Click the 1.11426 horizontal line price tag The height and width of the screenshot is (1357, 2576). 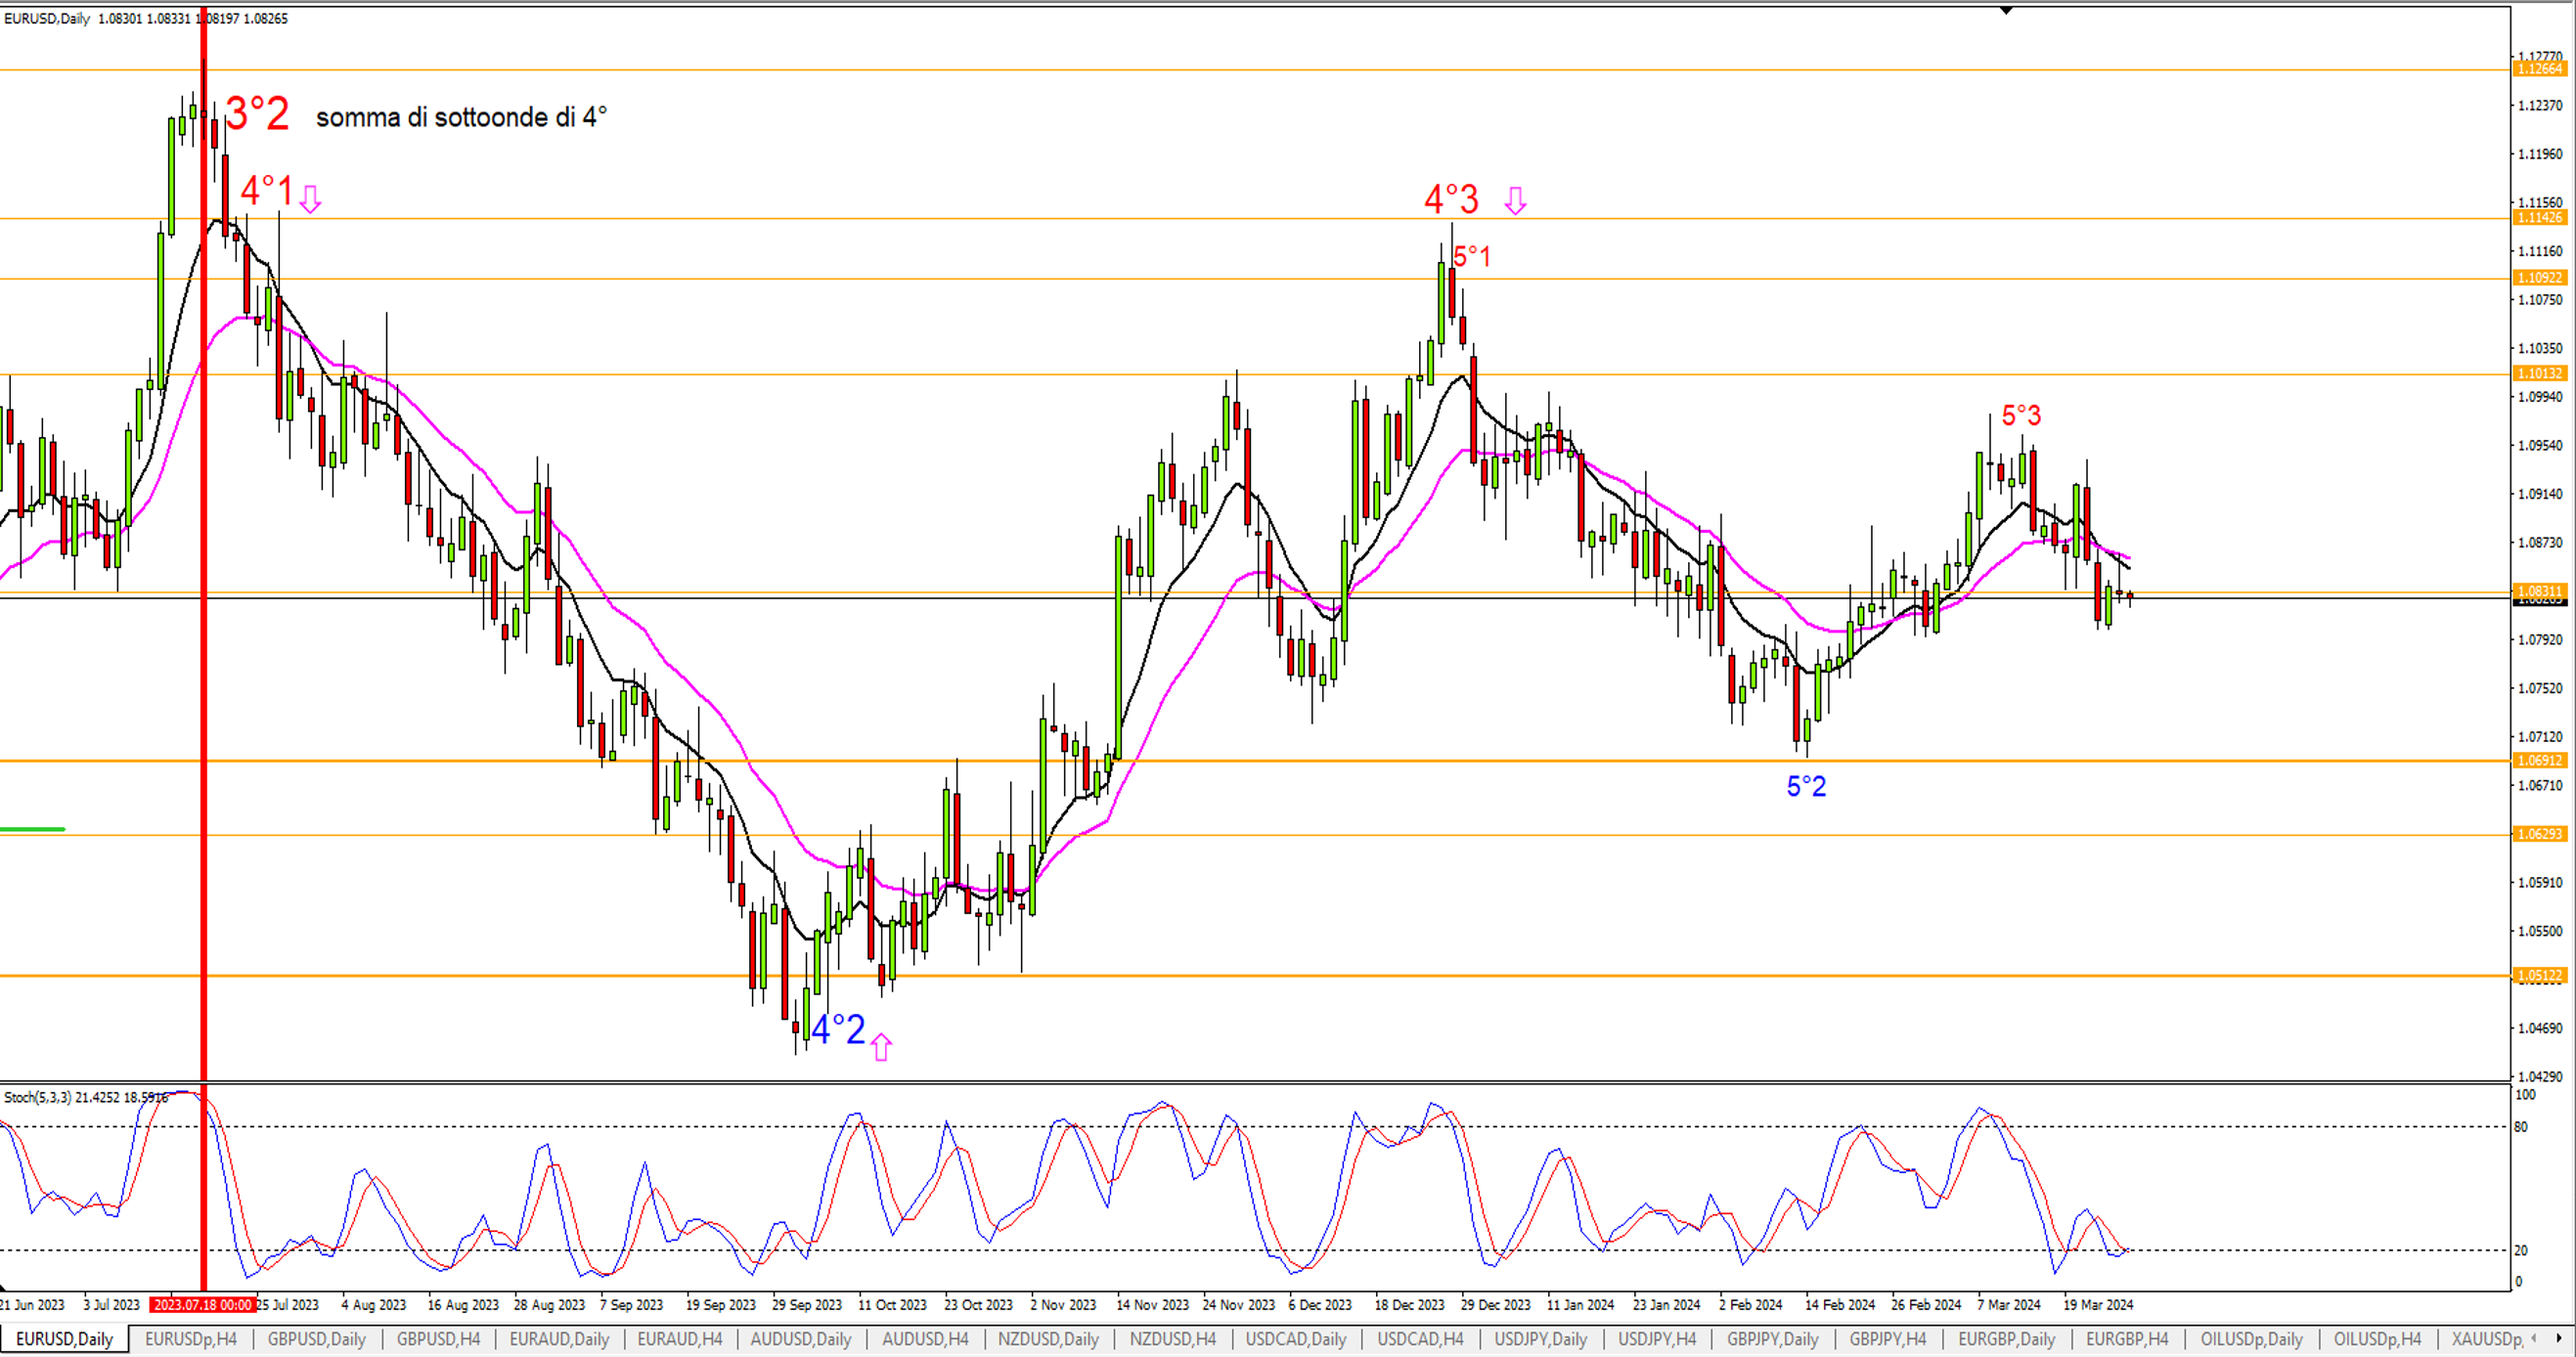(2540, 218)
